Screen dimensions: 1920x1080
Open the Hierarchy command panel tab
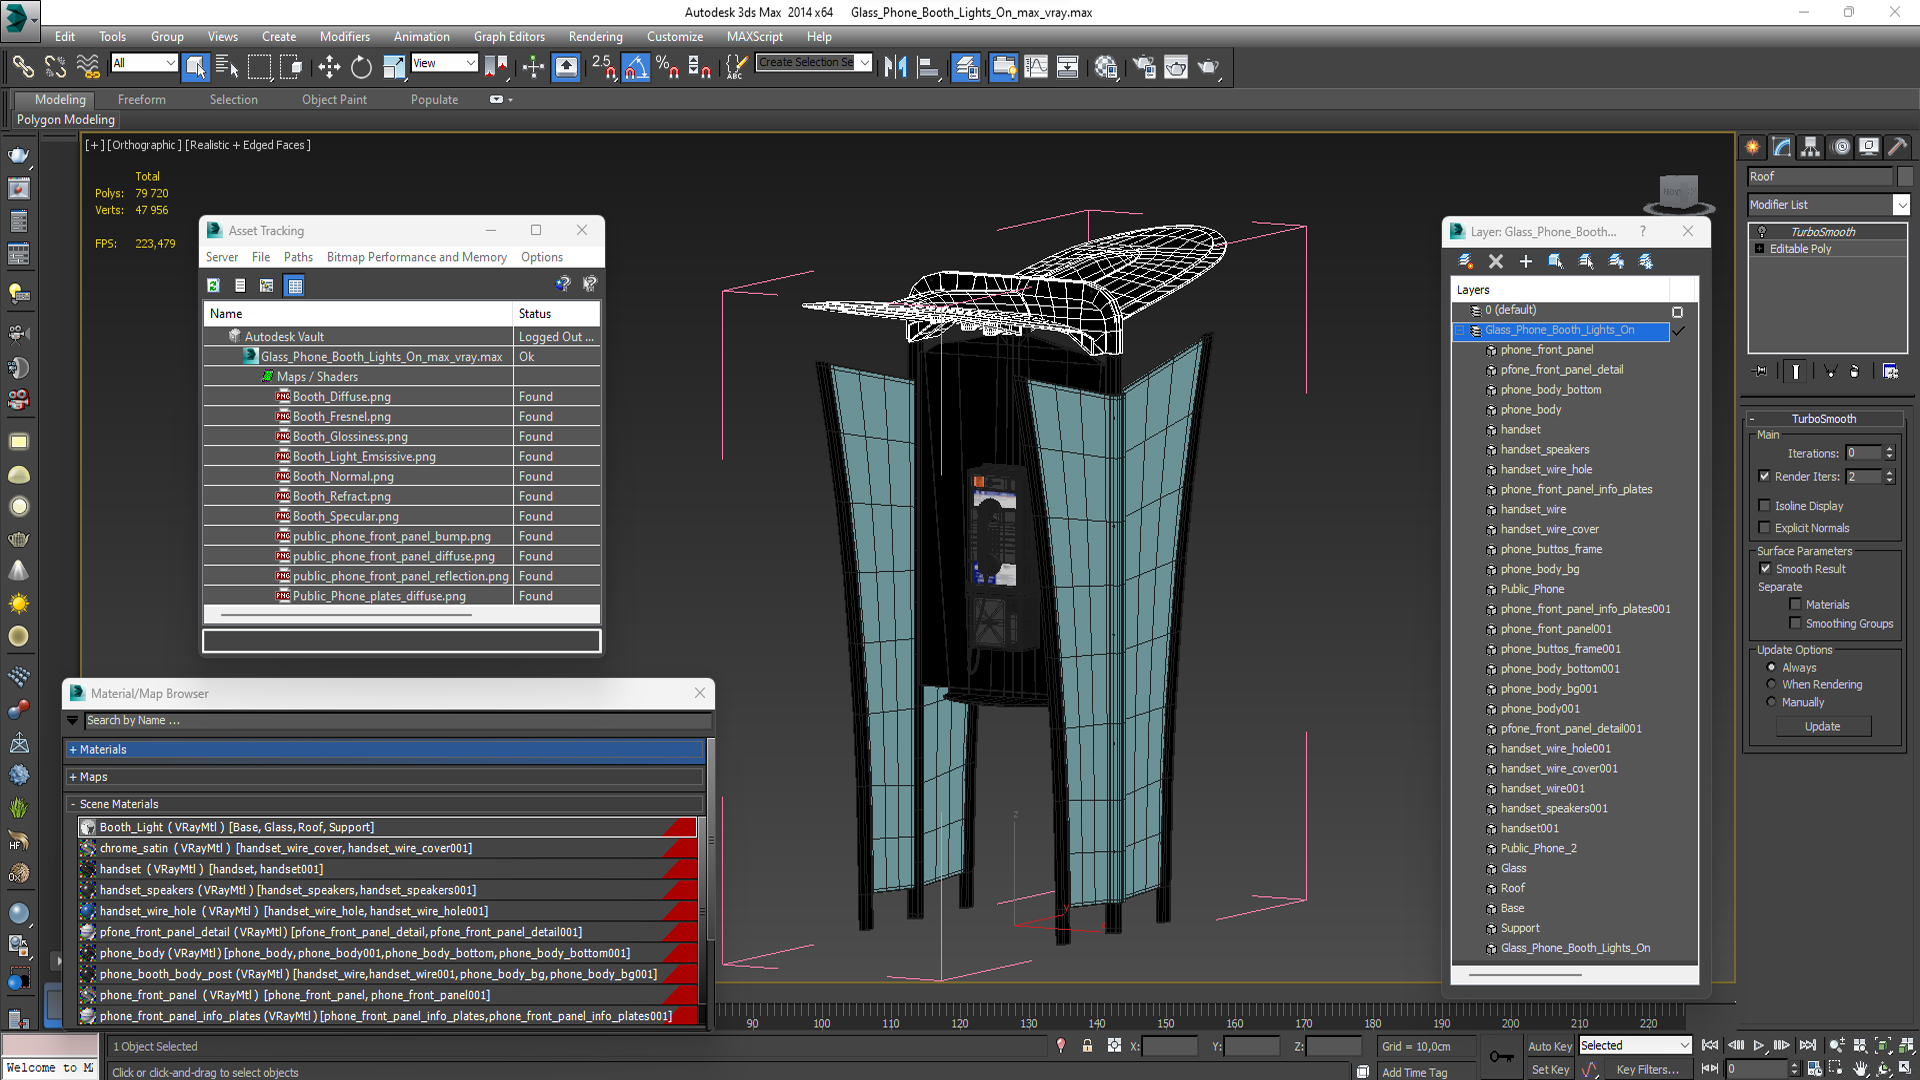[x=1811, y=147]
